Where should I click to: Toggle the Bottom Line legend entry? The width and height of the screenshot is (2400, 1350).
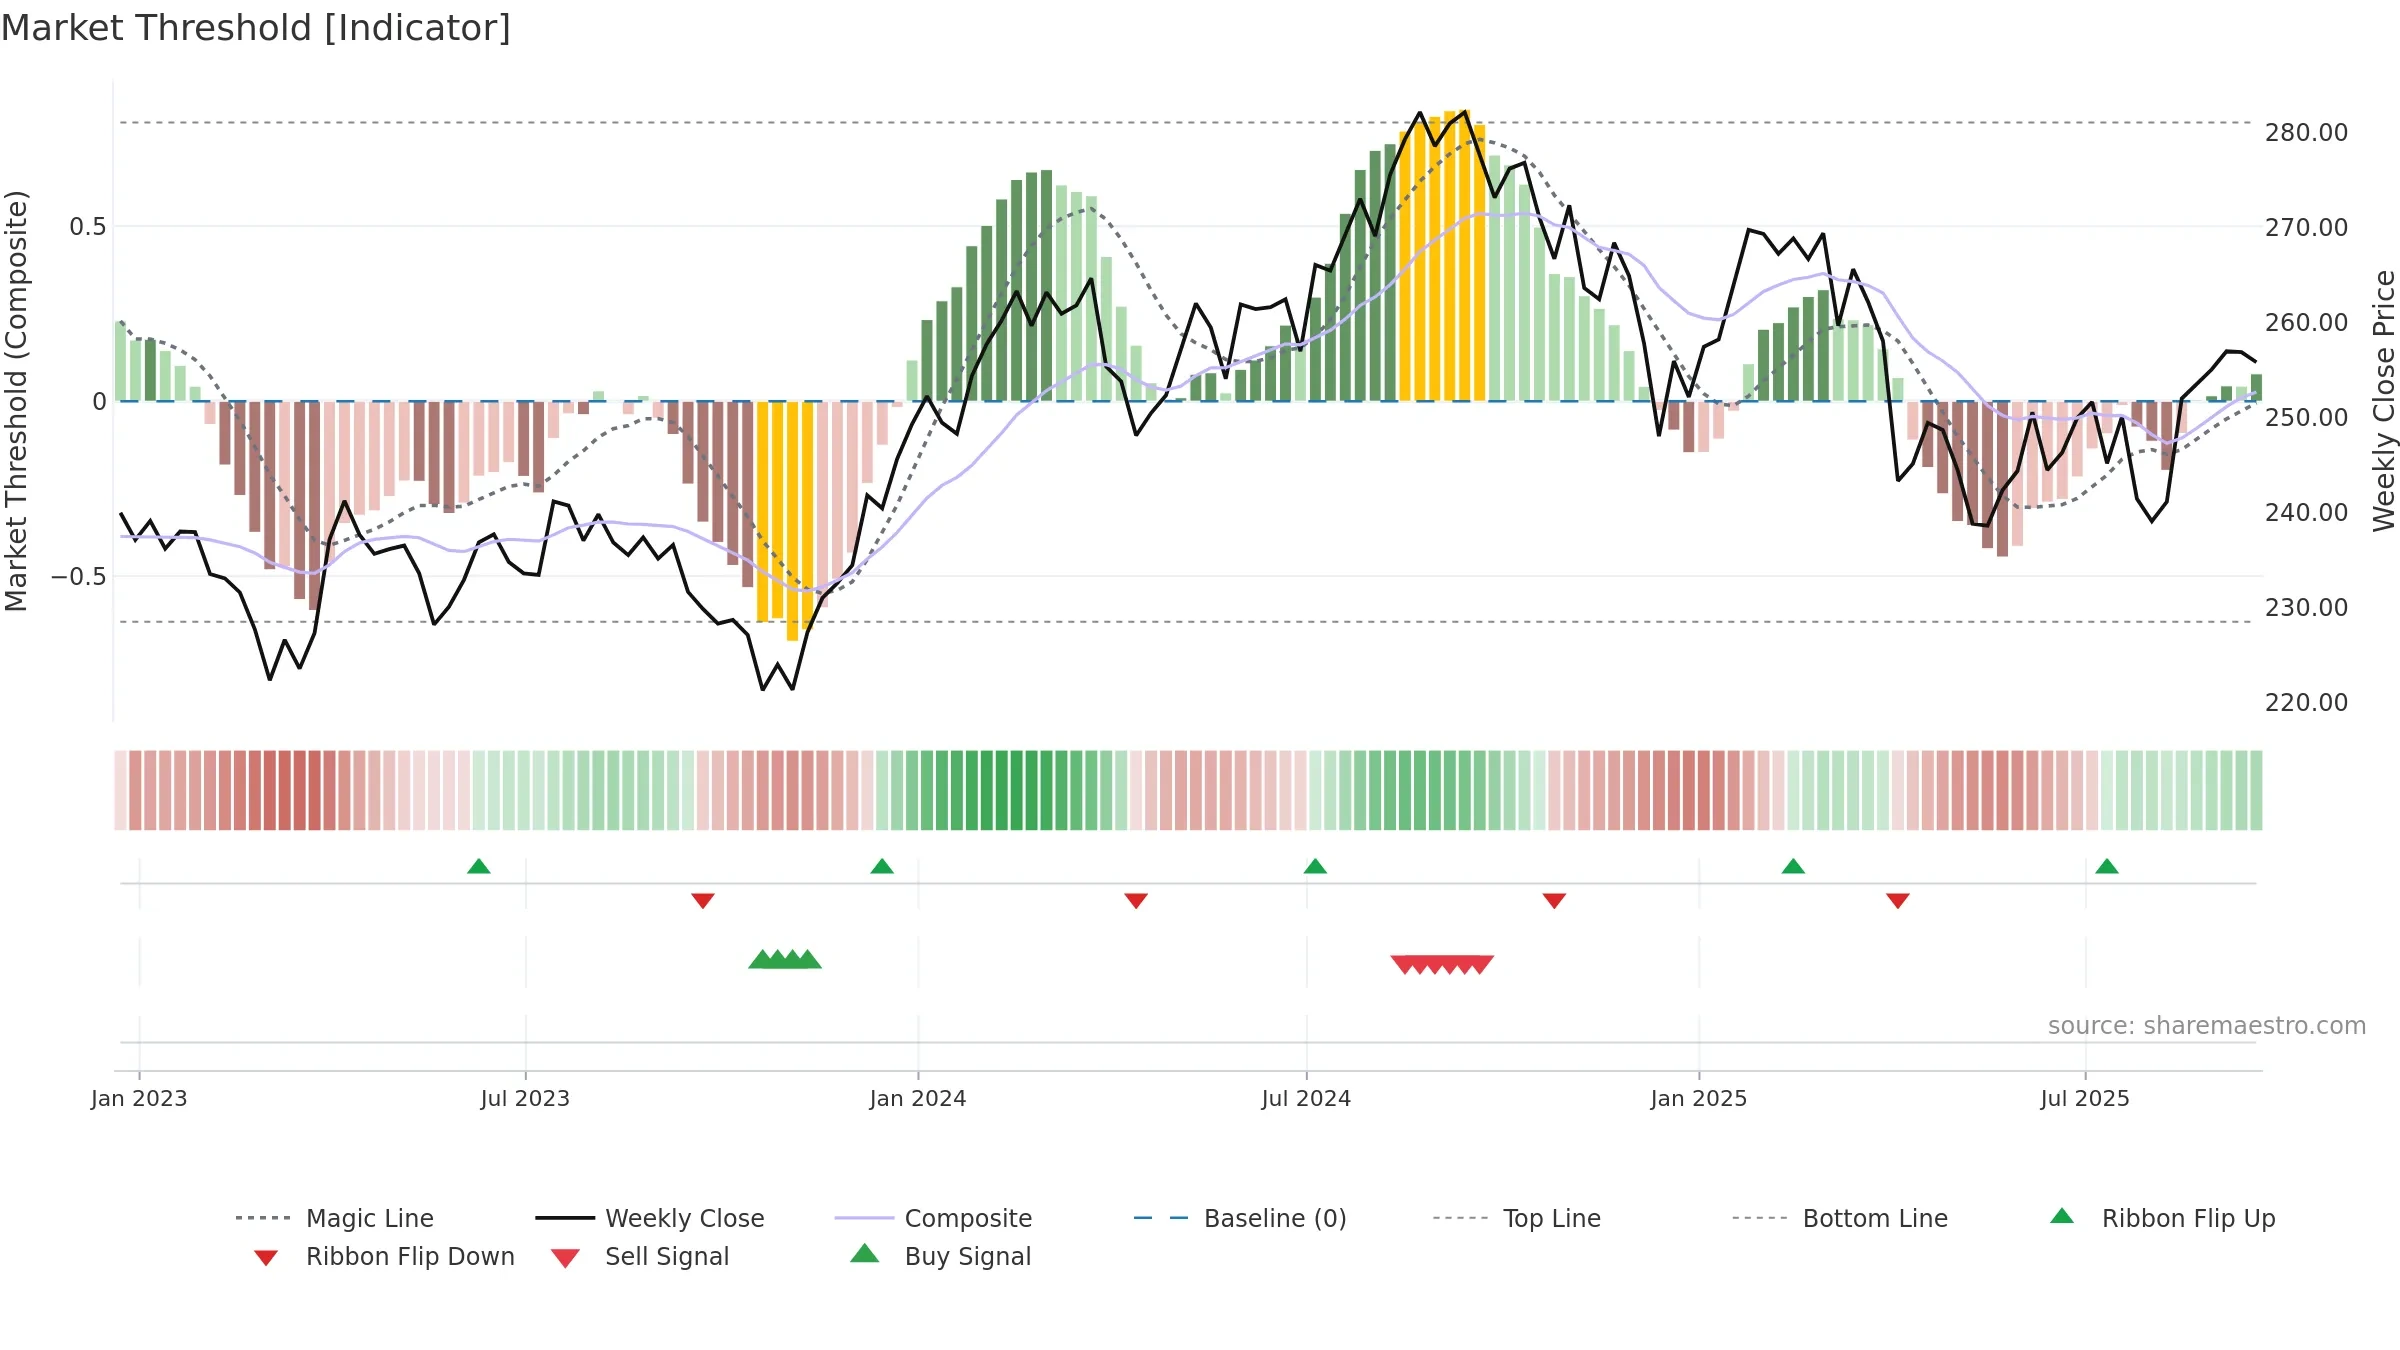pyautogui.click(x=1840, y=1218)
